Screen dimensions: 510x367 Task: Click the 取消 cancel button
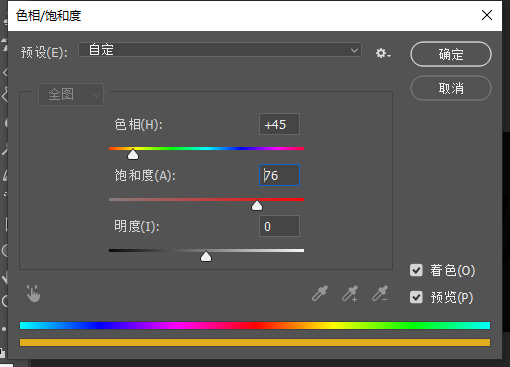coord(451,88)
